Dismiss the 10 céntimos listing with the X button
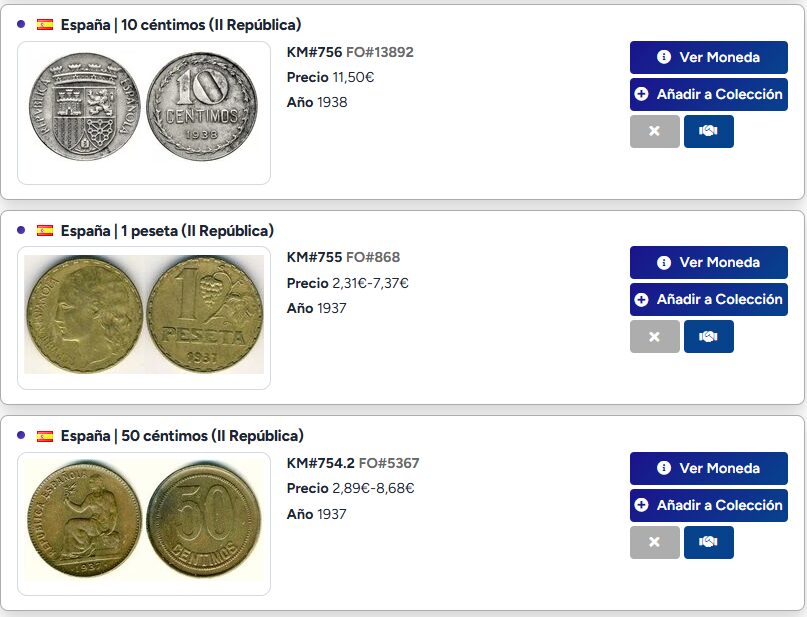Viewport: 807px width, 617px height. tap(655, 131)
